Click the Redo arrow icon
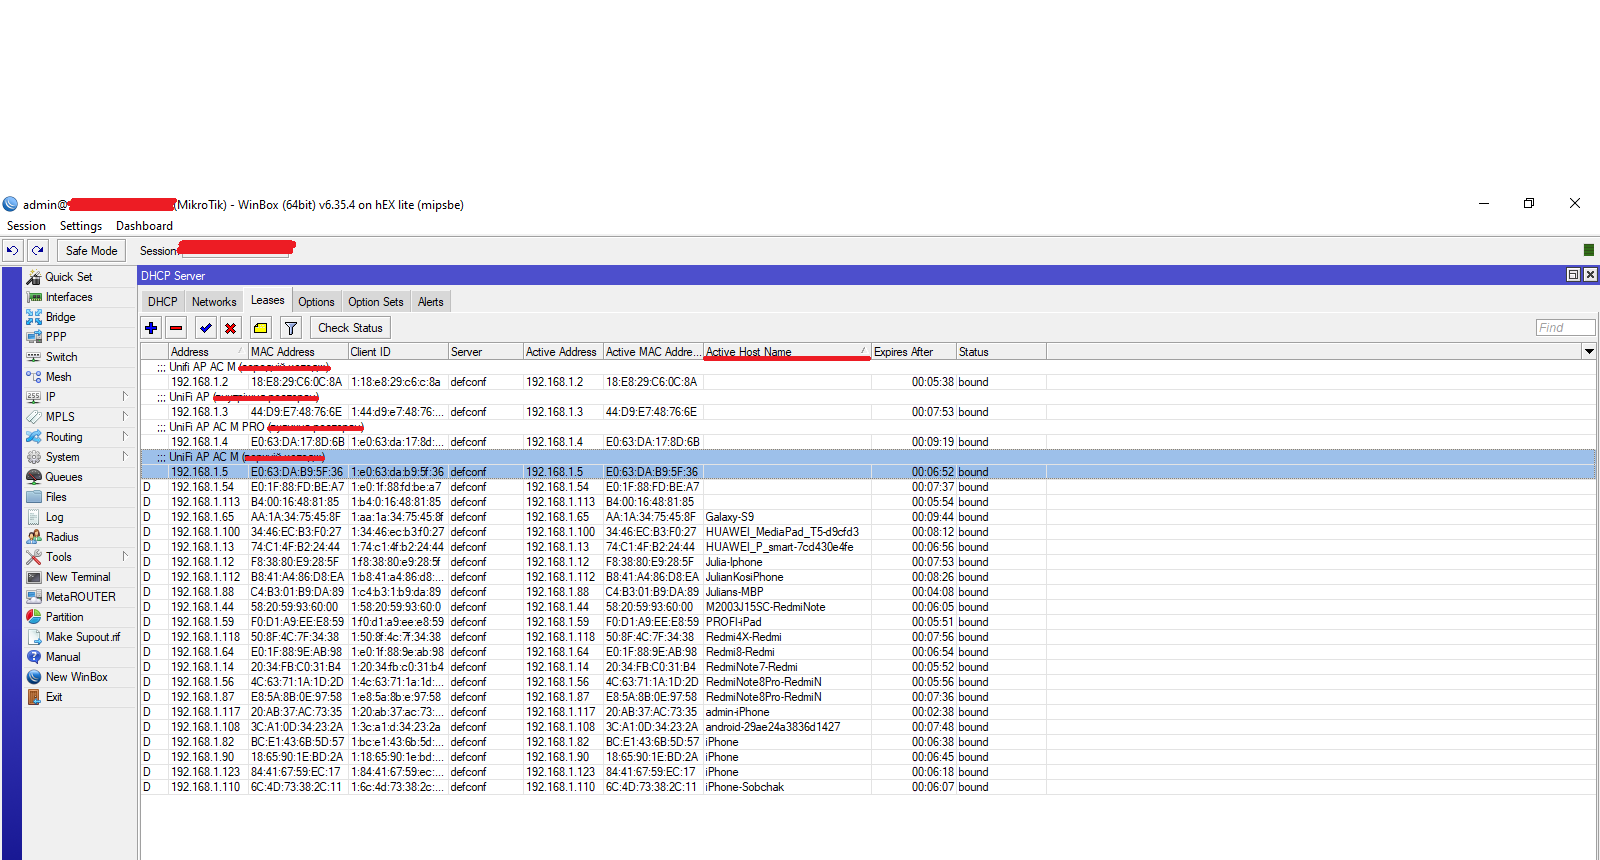 click(37, 251)
